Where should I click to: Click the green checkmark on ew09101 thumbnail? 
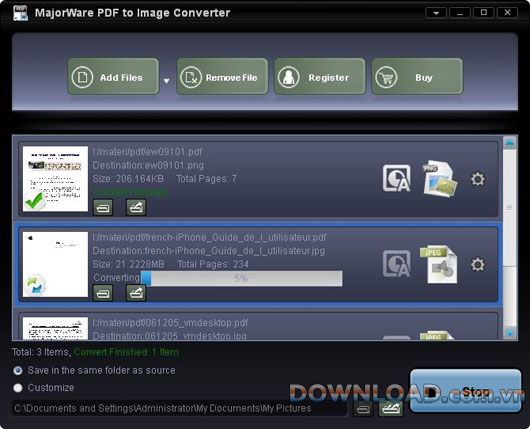(x=34, y=200)
